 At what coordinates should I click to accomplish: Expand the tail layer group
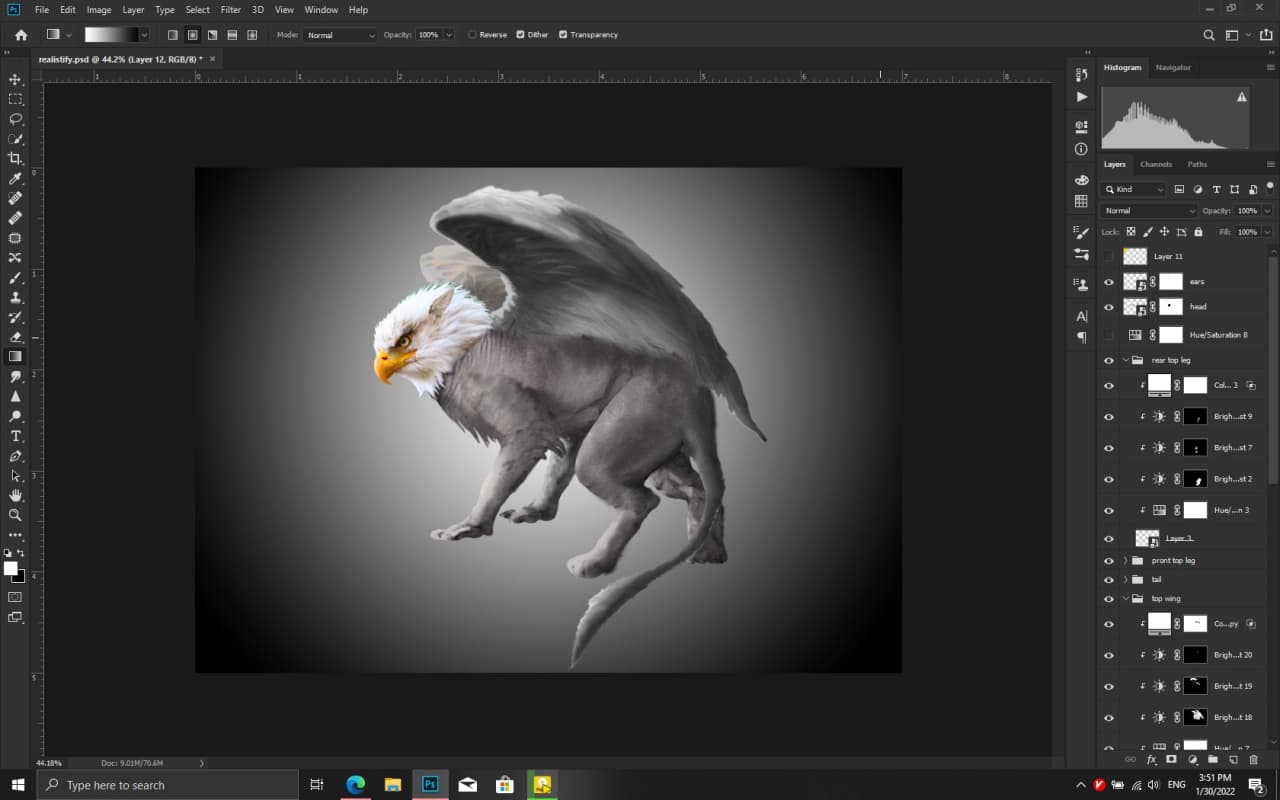click(x=1126, y=580)
